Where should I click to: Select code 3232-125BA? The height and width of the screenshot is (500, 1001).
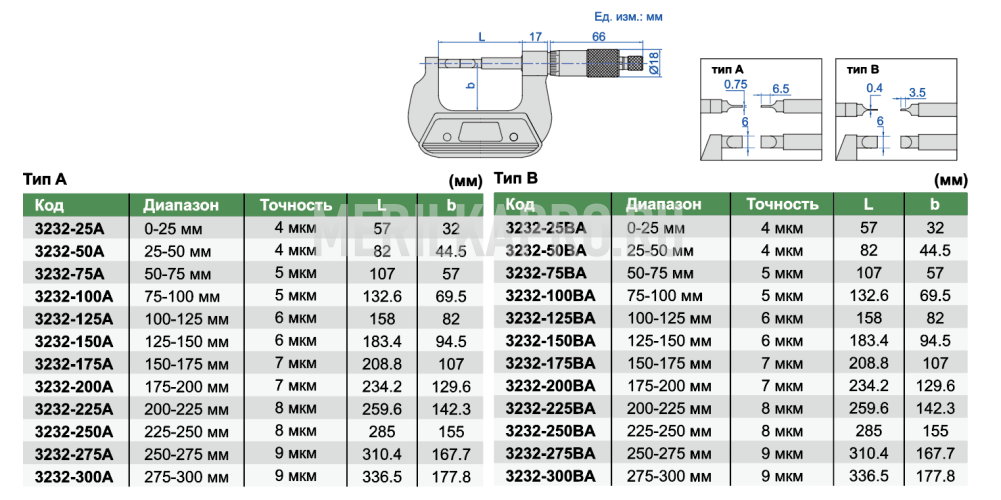550,318
